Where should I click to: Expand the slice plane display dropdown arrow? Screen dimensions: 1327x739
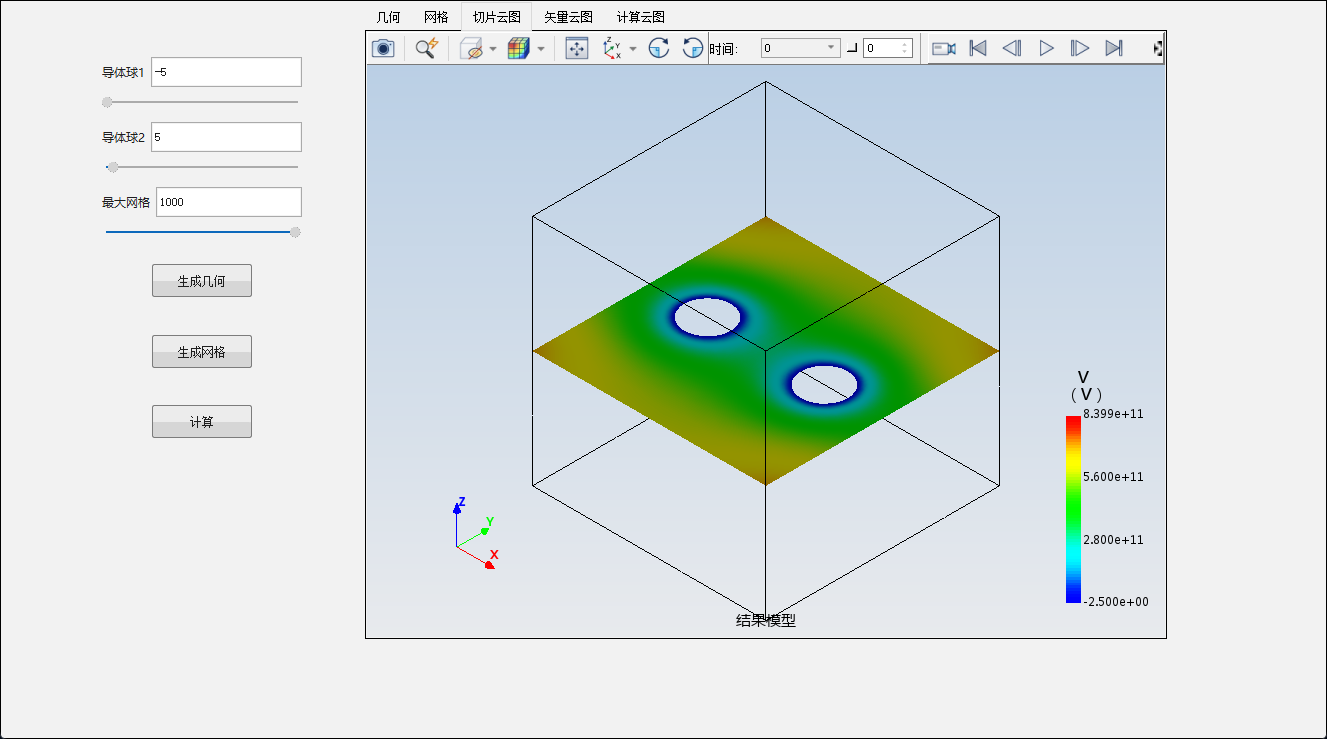[x=493, y=48]
